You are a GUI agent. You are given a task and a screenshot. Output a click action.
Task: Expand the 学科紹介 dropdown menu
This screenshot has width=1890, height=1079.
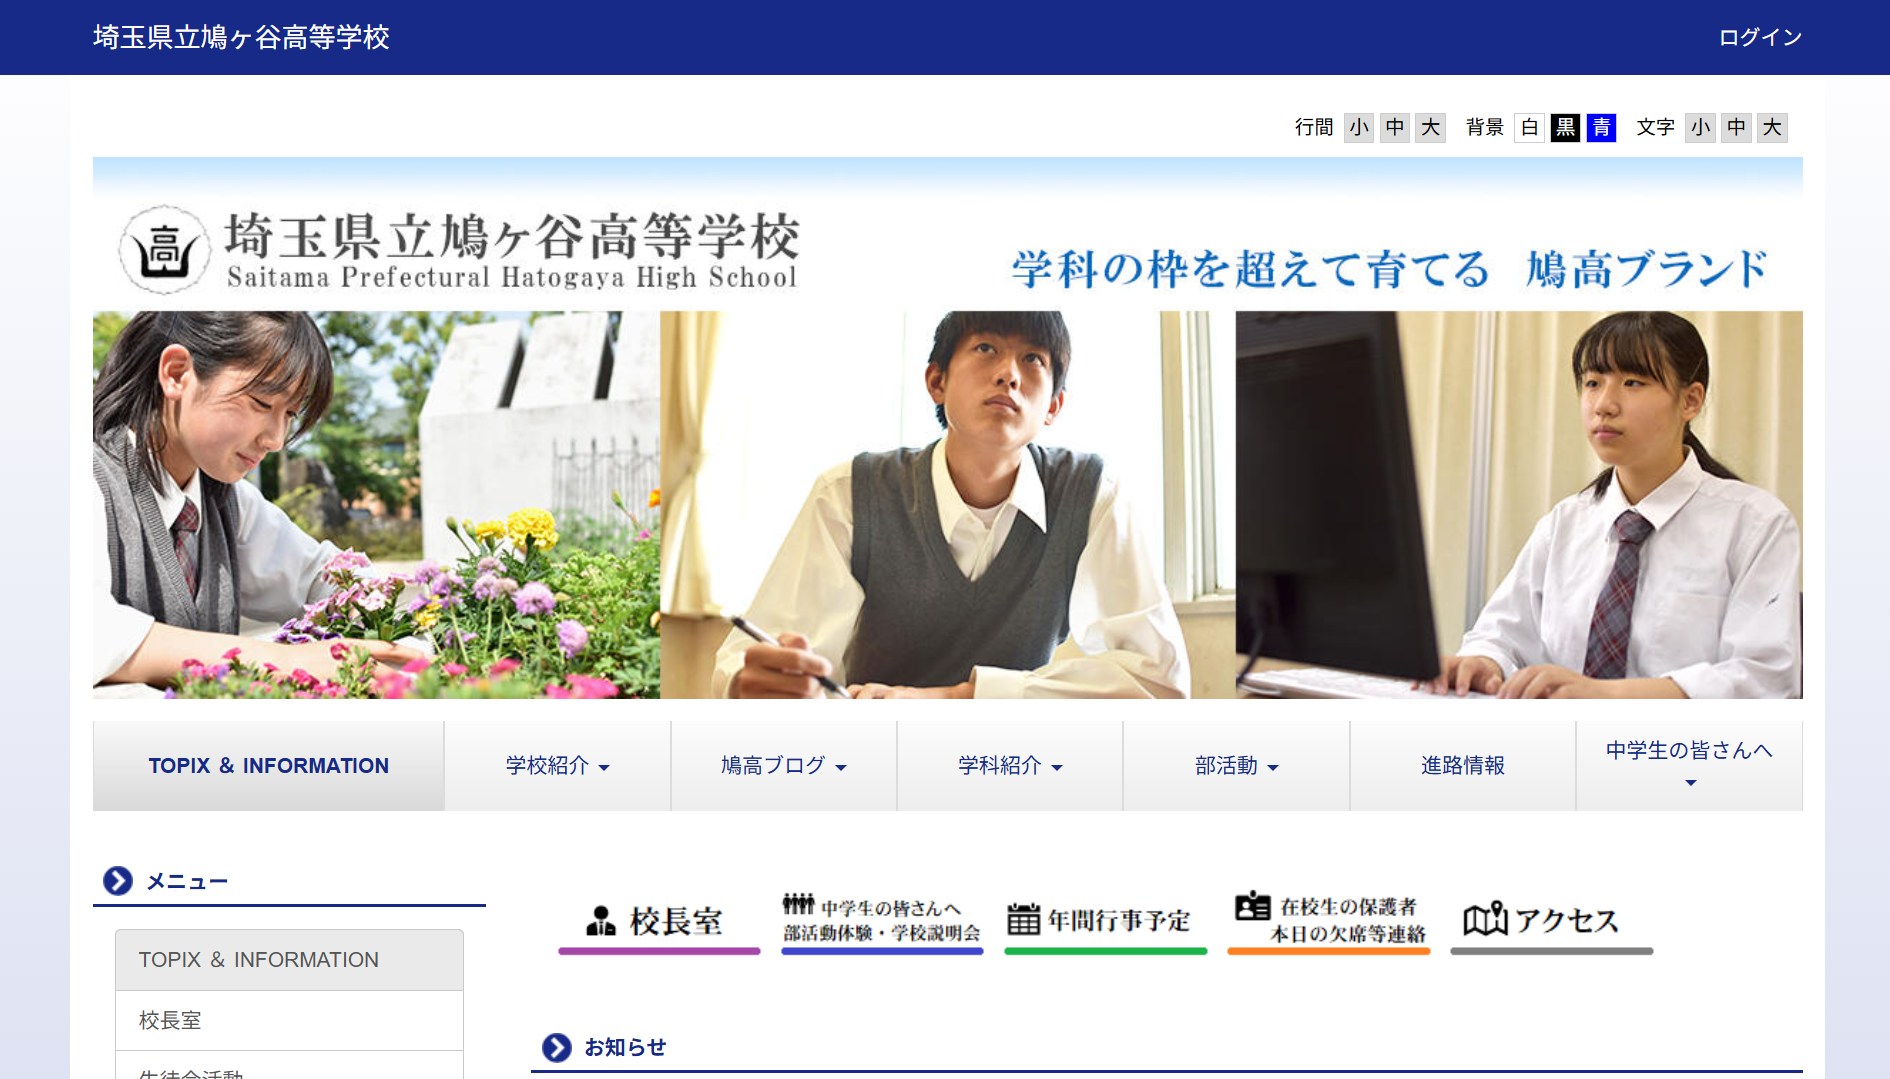point(1010,766)
